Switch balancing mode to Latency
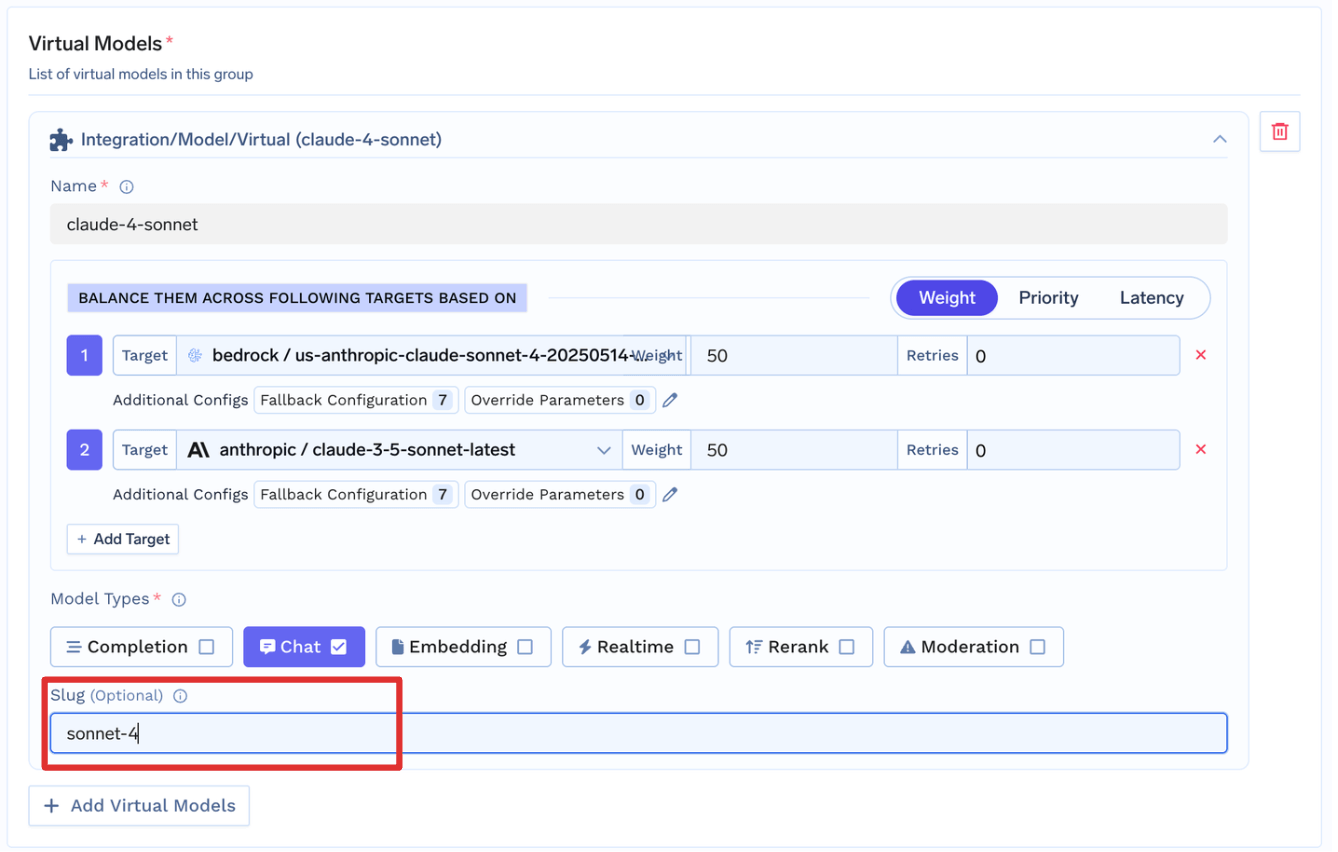 click(1151, 298)
